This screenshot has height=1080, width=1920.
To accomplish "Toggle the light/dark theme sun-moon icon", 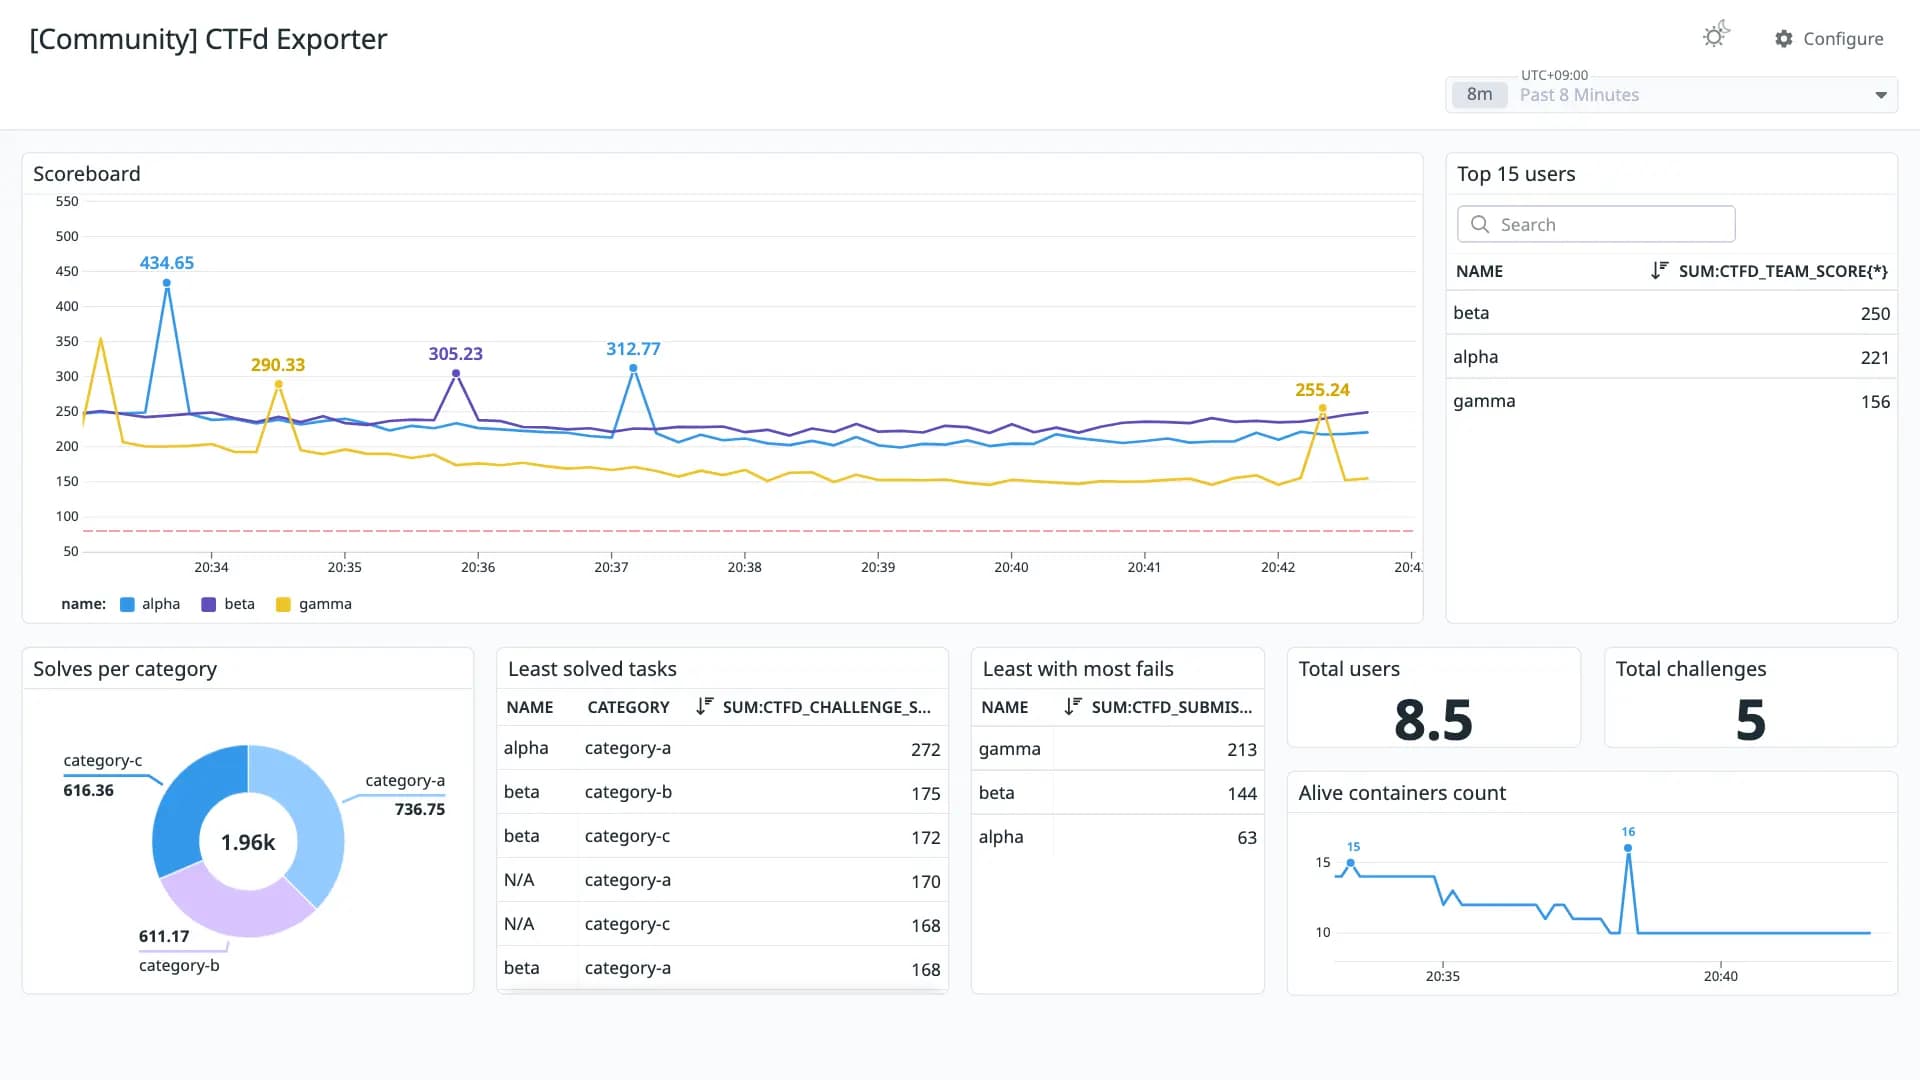I will 1716,35.
